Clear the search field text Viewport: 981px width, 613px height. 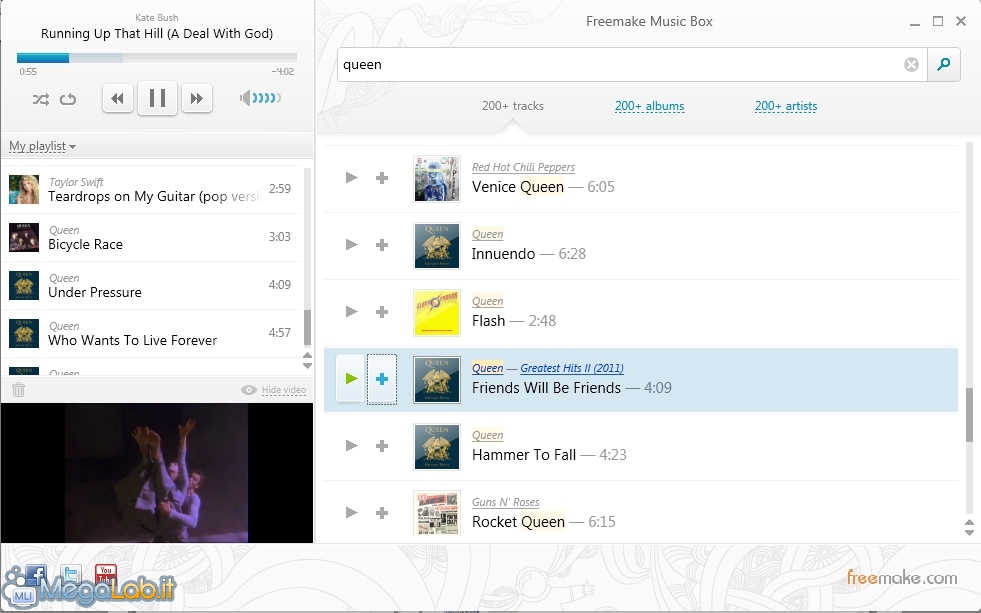[911, 64]
